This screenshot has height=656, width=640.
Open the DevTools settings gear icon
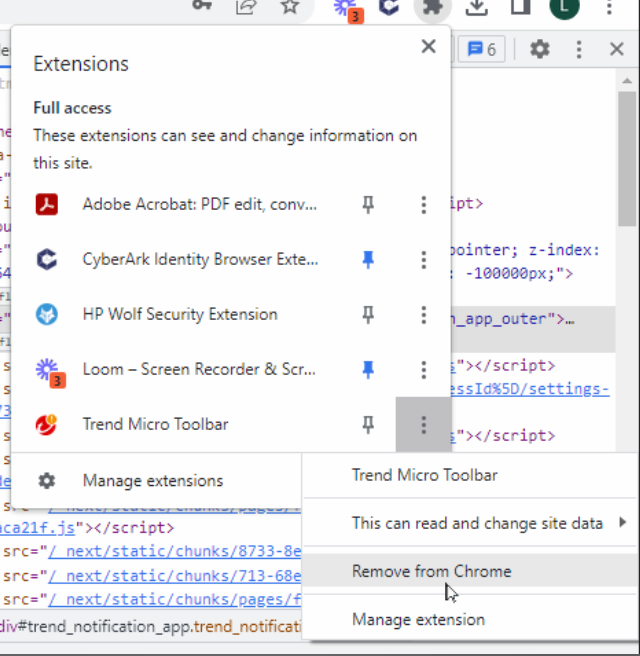tap(540, 49)
